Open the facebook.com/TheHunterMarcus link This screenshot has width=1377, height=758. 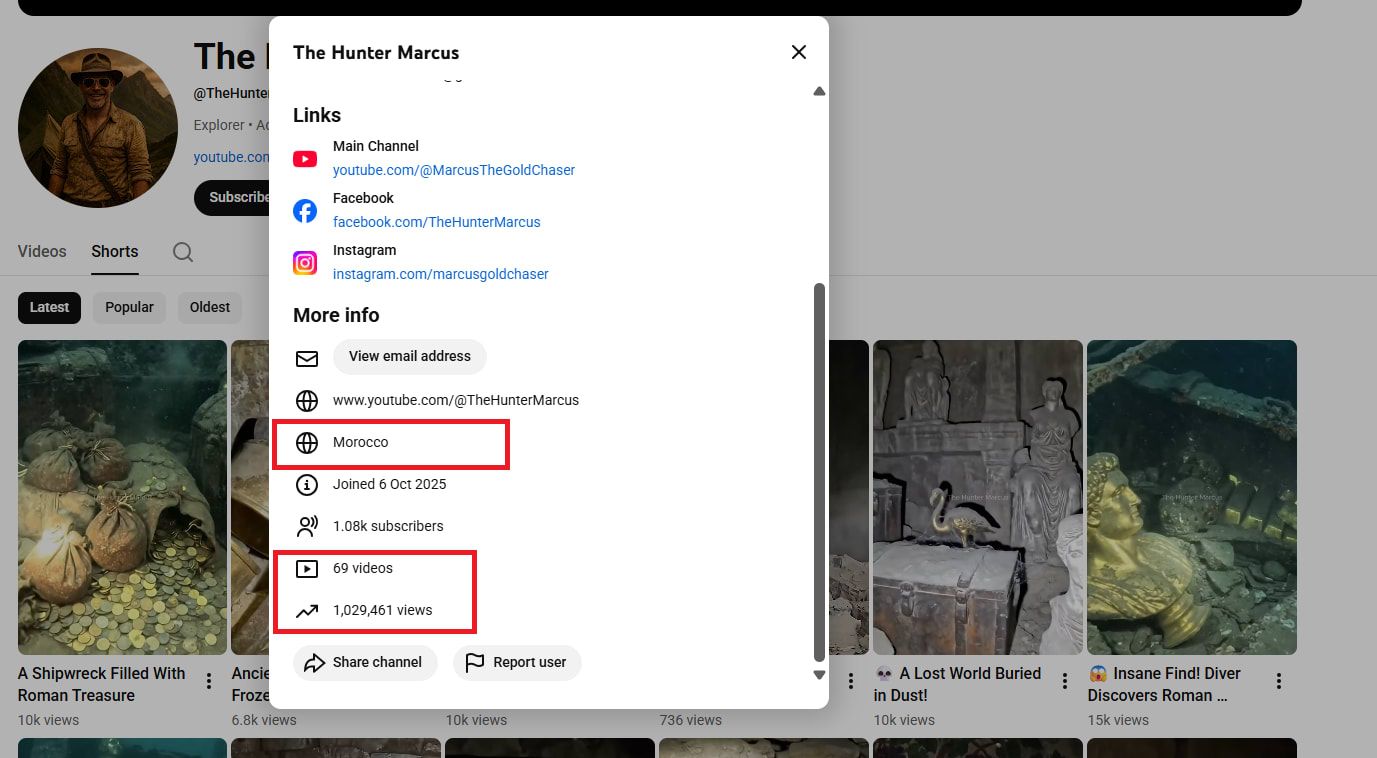pyautogui.click(x=437, y=221)
